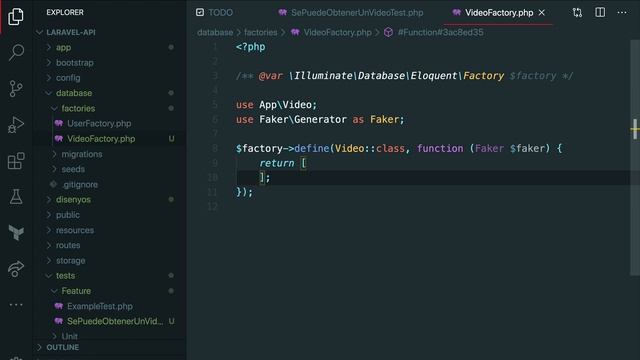
Task: Click the '];' text on line 10
Action: pyautogui.click(x=264, y=178)
